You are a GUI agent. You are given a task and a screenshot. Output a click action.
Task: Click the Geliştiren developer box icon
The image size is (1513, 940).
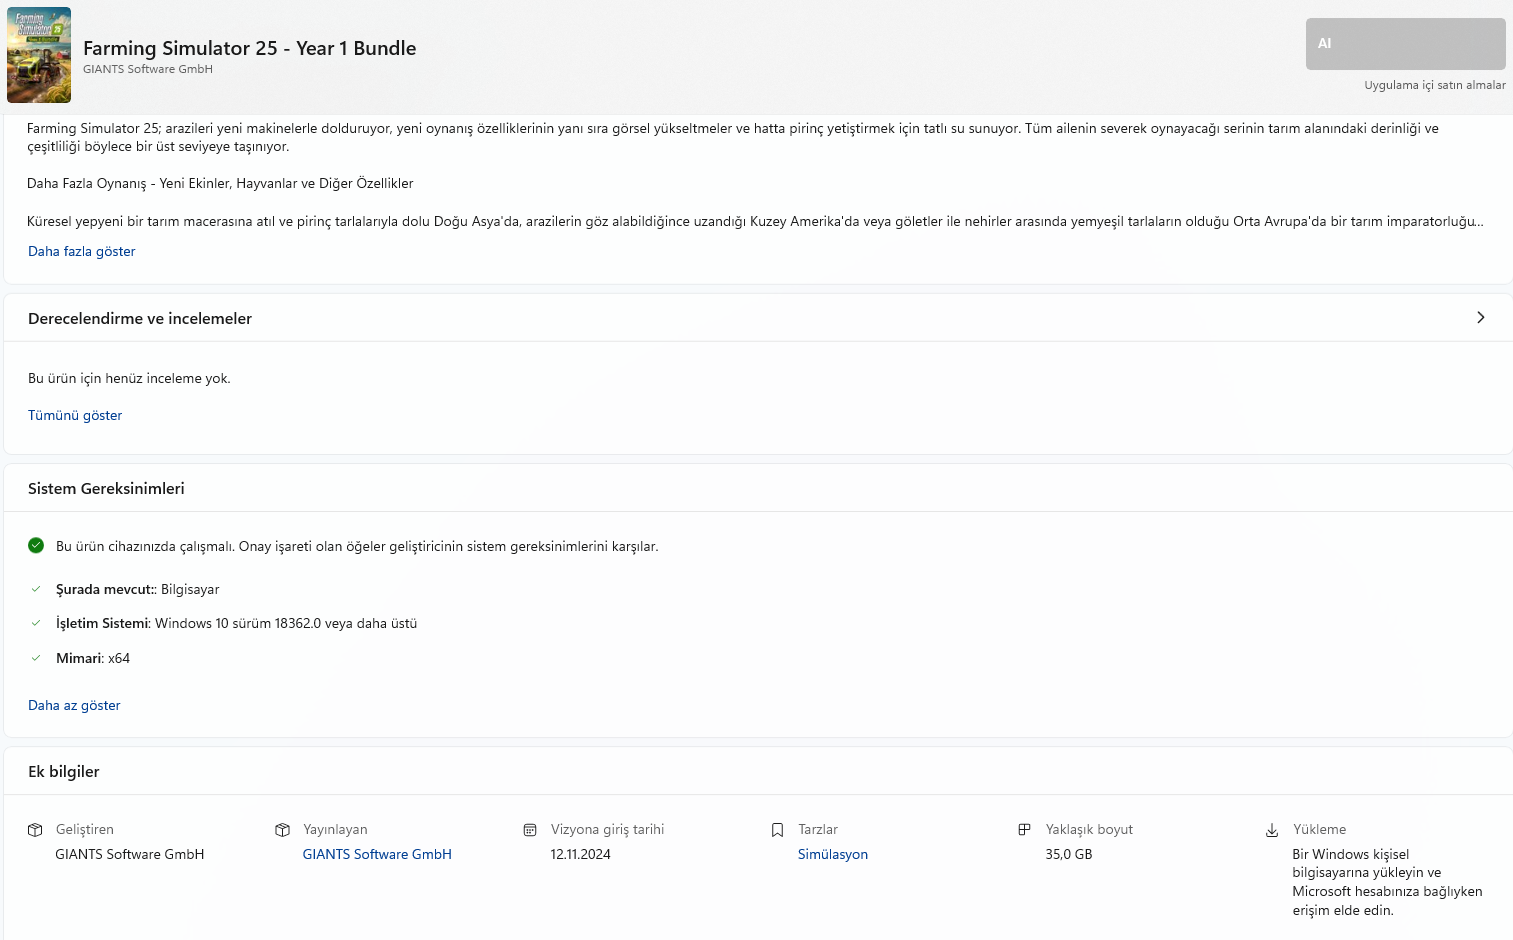click(x=35, y=830)
